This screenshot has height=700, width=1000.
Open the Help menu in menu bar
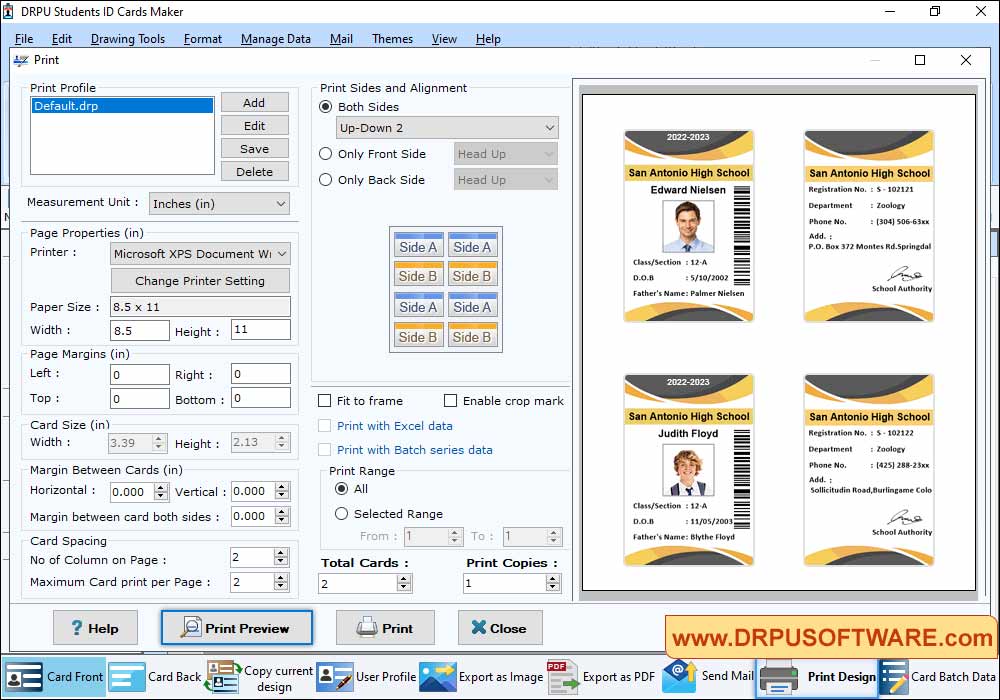488,39
